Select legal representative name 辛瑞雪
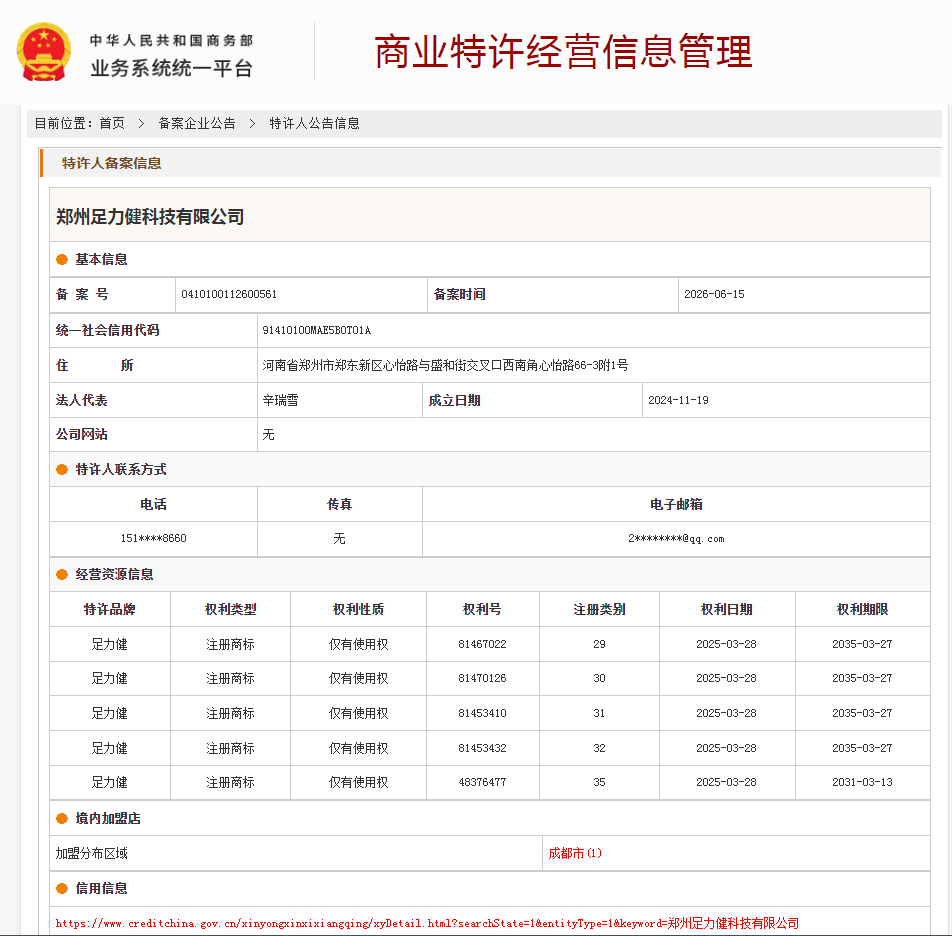This screenshot has height=936, width=952. point(280,401)
